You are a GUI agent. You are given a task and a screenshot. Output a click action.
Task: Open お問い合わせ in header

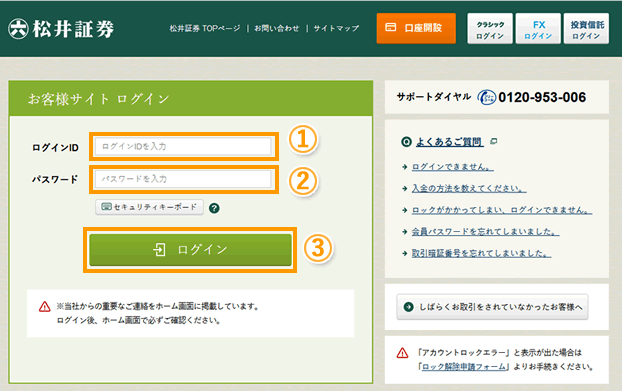tap(277, 29)
